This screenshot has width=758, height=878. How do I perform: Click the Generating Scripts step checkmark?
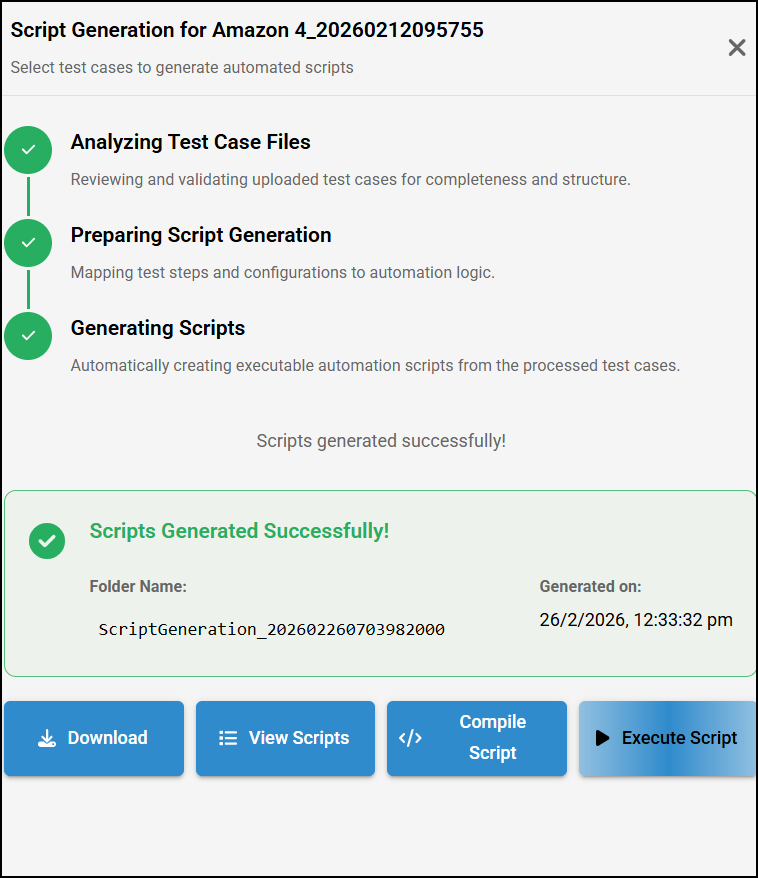pos(28,336)
